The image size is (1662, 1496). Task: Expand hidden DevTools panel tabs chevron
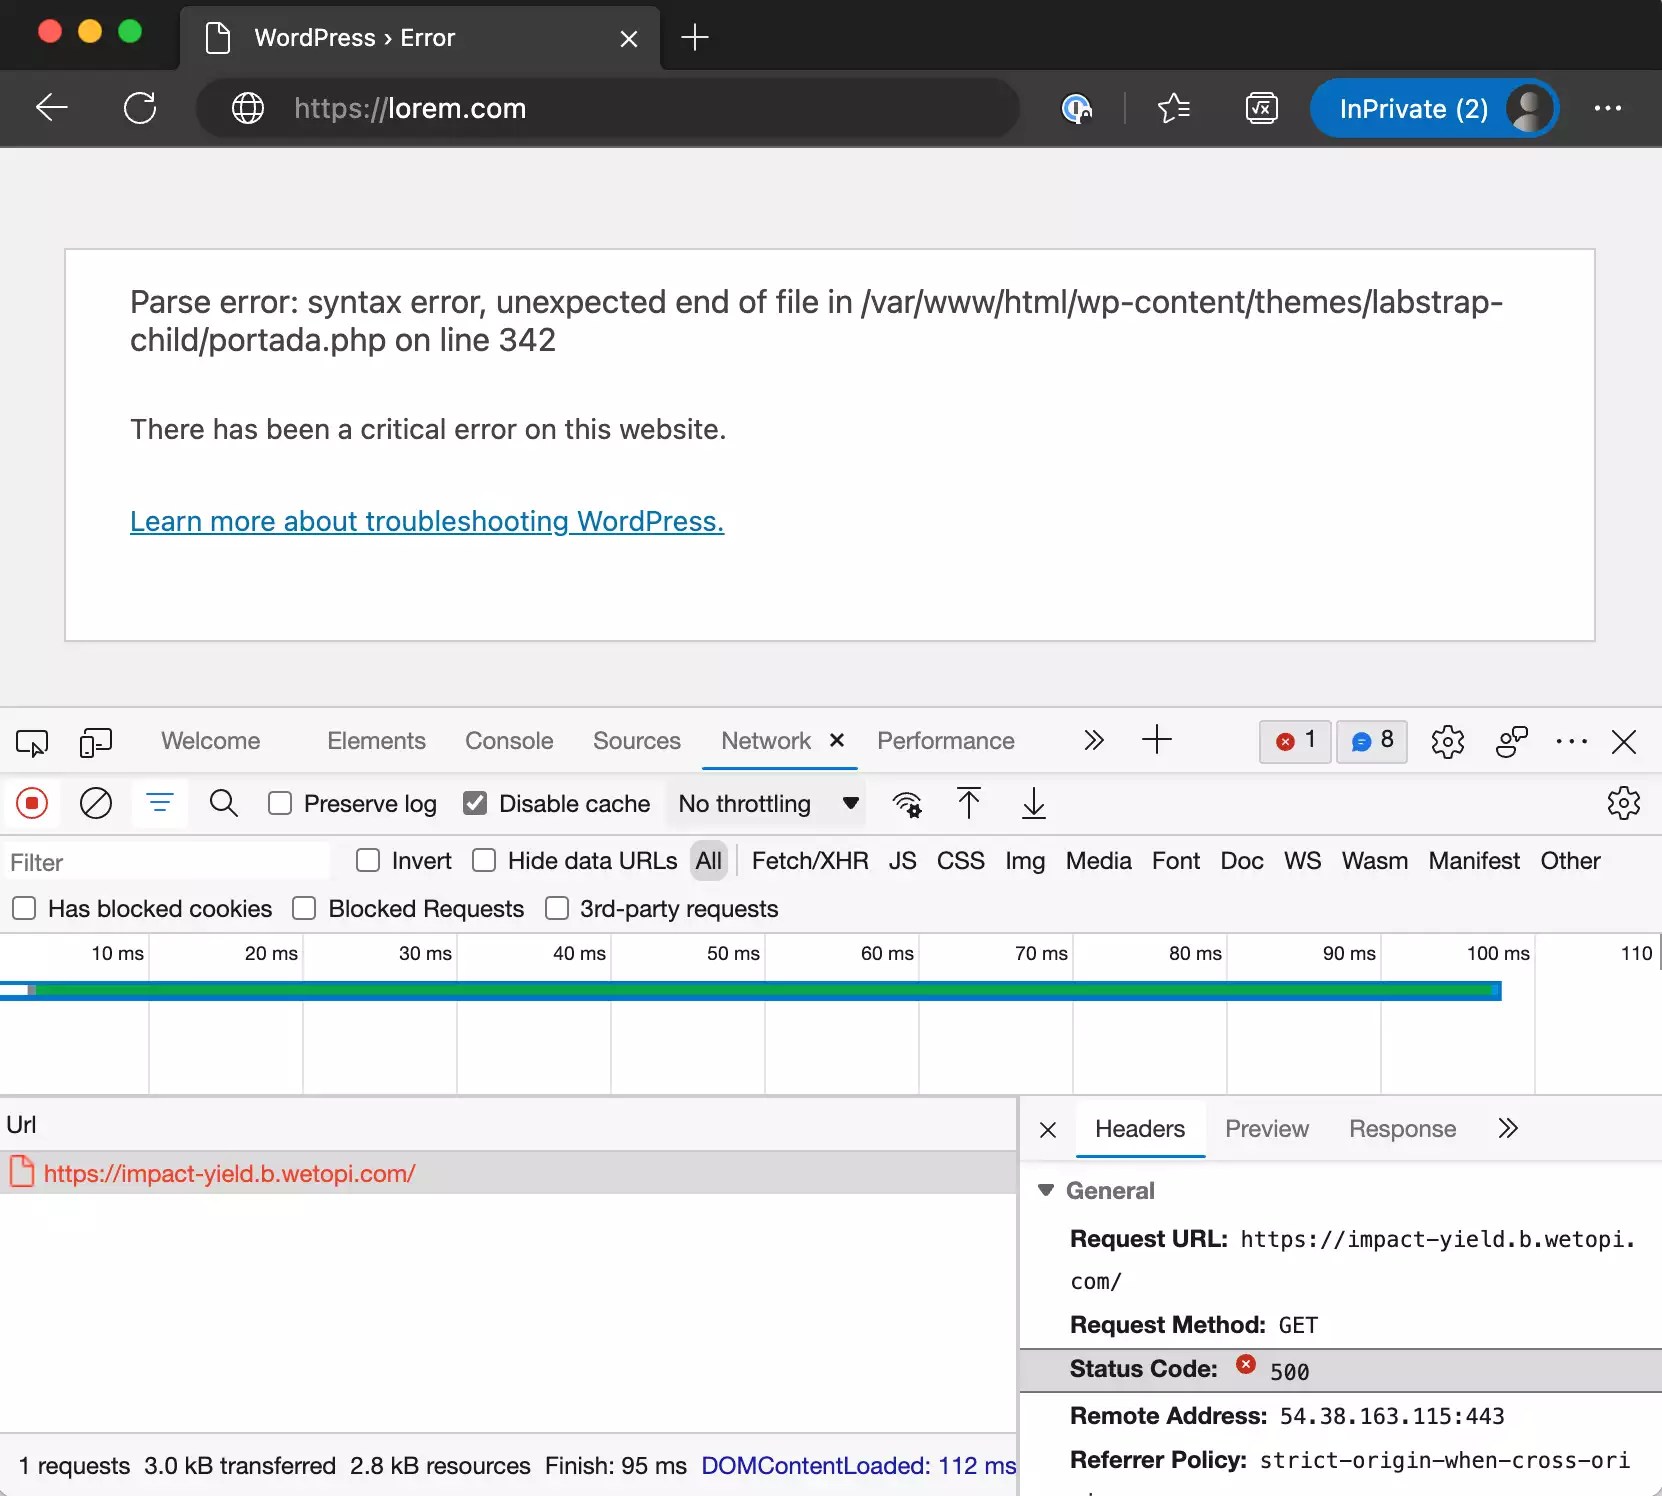(1094, 741)
